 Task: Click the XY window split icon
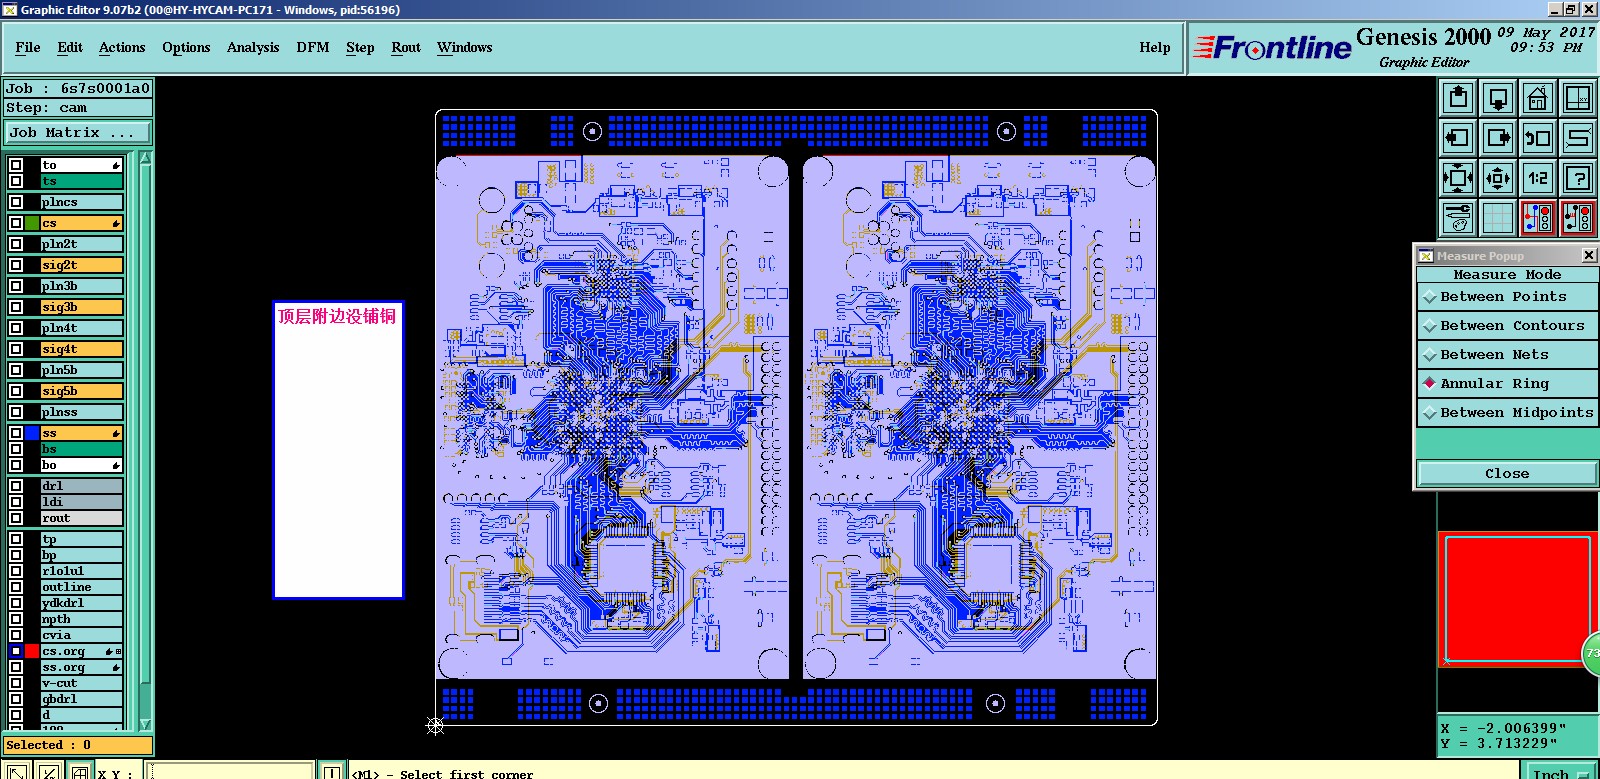click(x=1577, y=98)
